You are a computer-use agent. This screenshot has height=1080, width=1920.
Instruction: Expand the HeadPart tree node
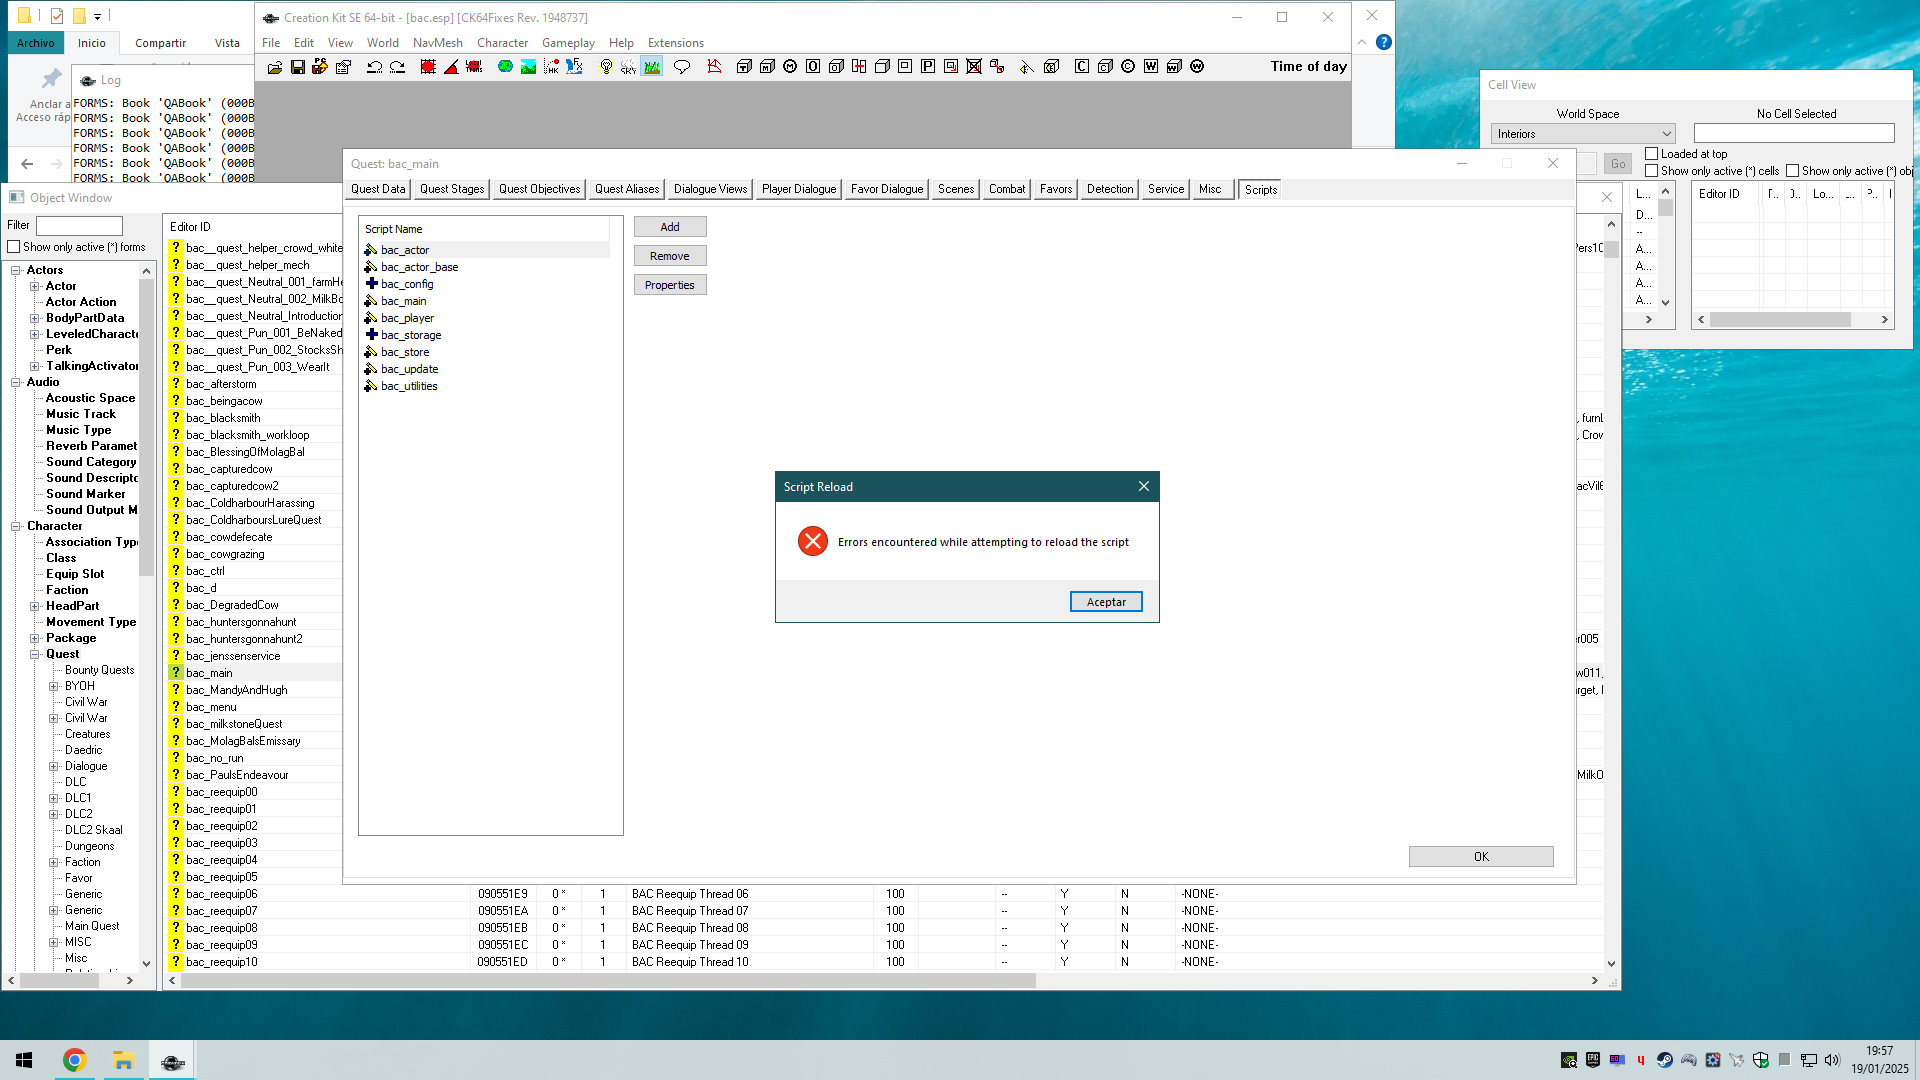[x=35, y=606]
